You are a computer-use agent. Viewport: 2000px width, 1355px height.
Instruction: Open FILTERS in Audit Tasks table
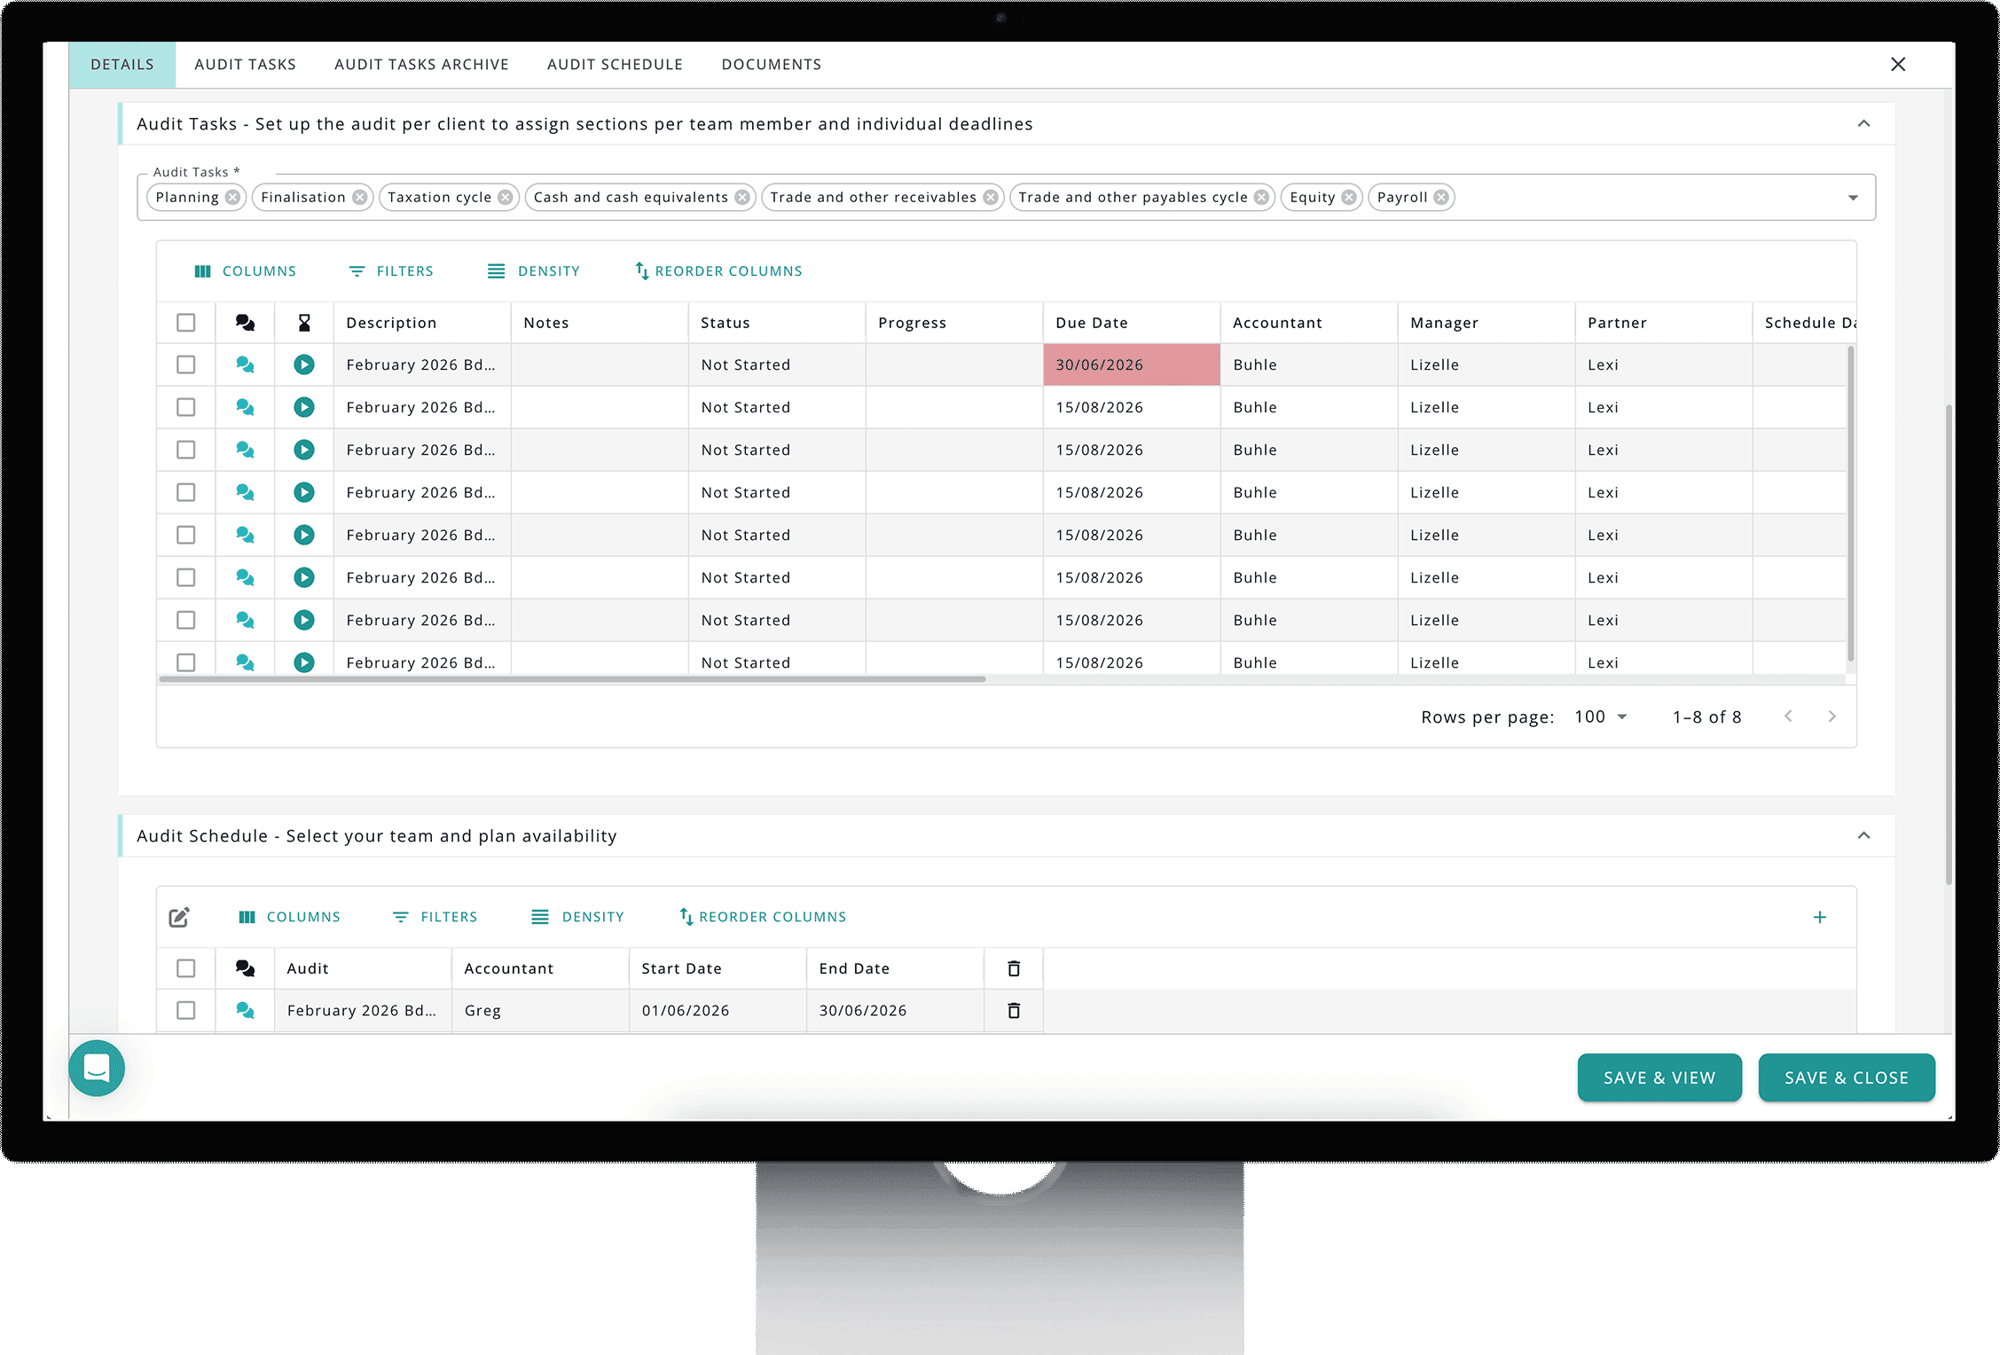coord(391,271)
